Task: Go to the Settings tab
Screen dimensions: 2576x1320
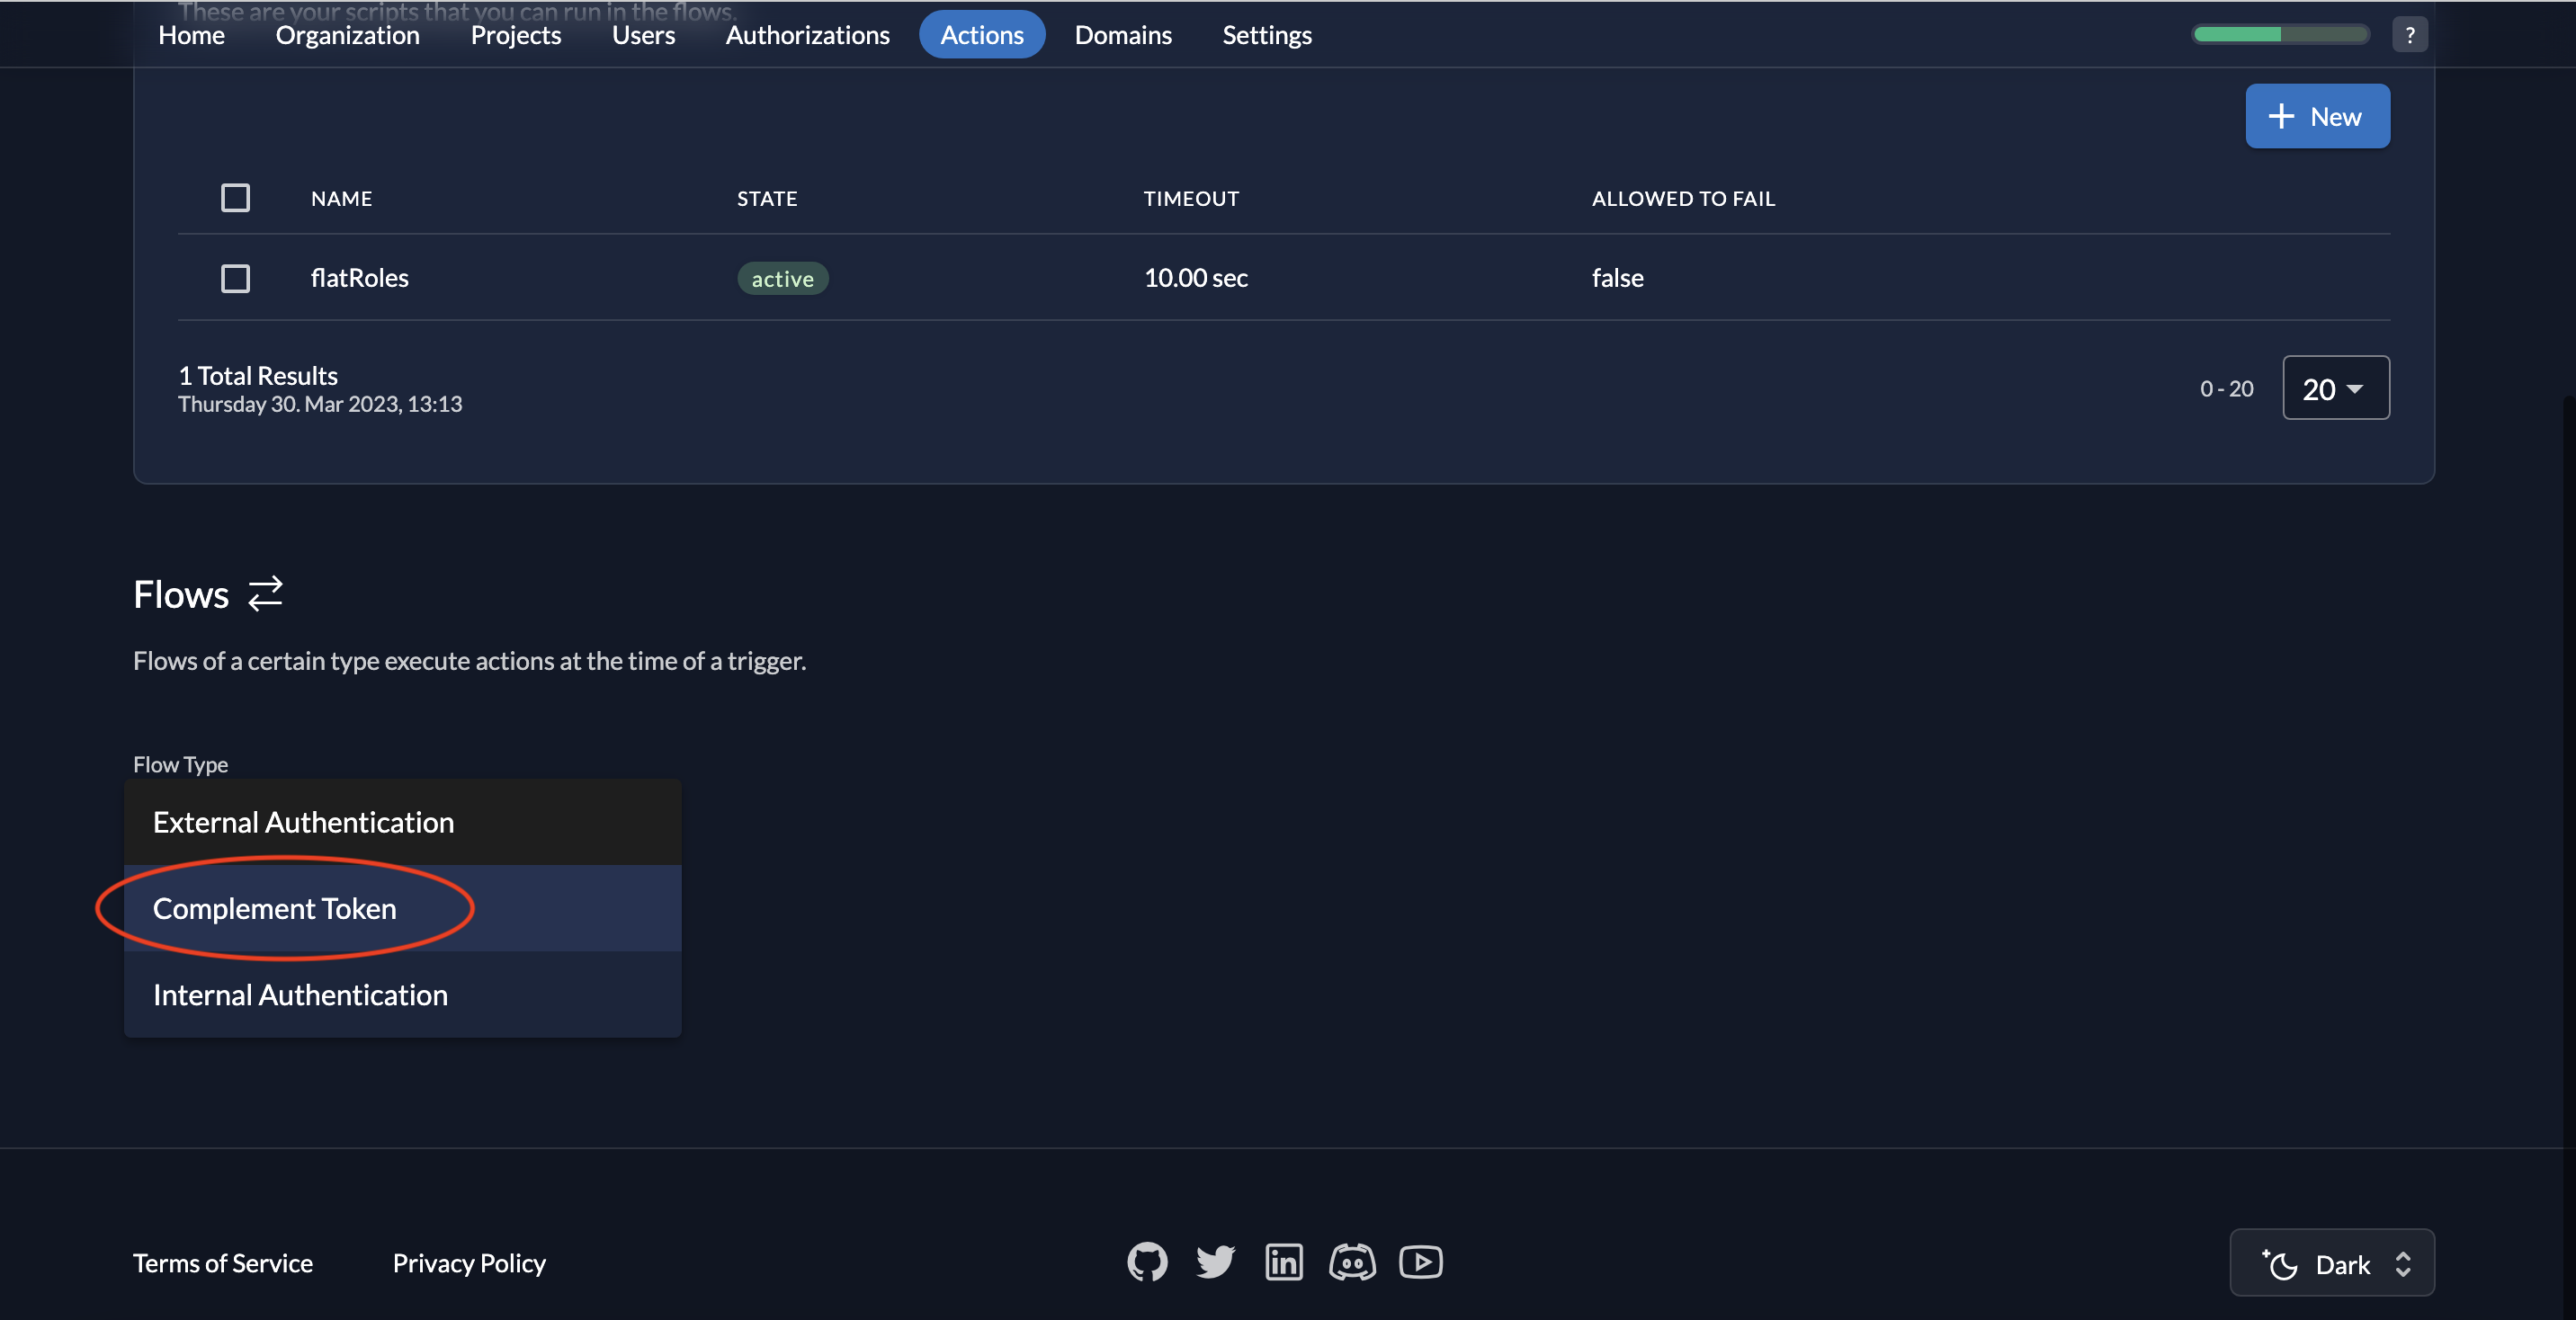Action: 1267,34
